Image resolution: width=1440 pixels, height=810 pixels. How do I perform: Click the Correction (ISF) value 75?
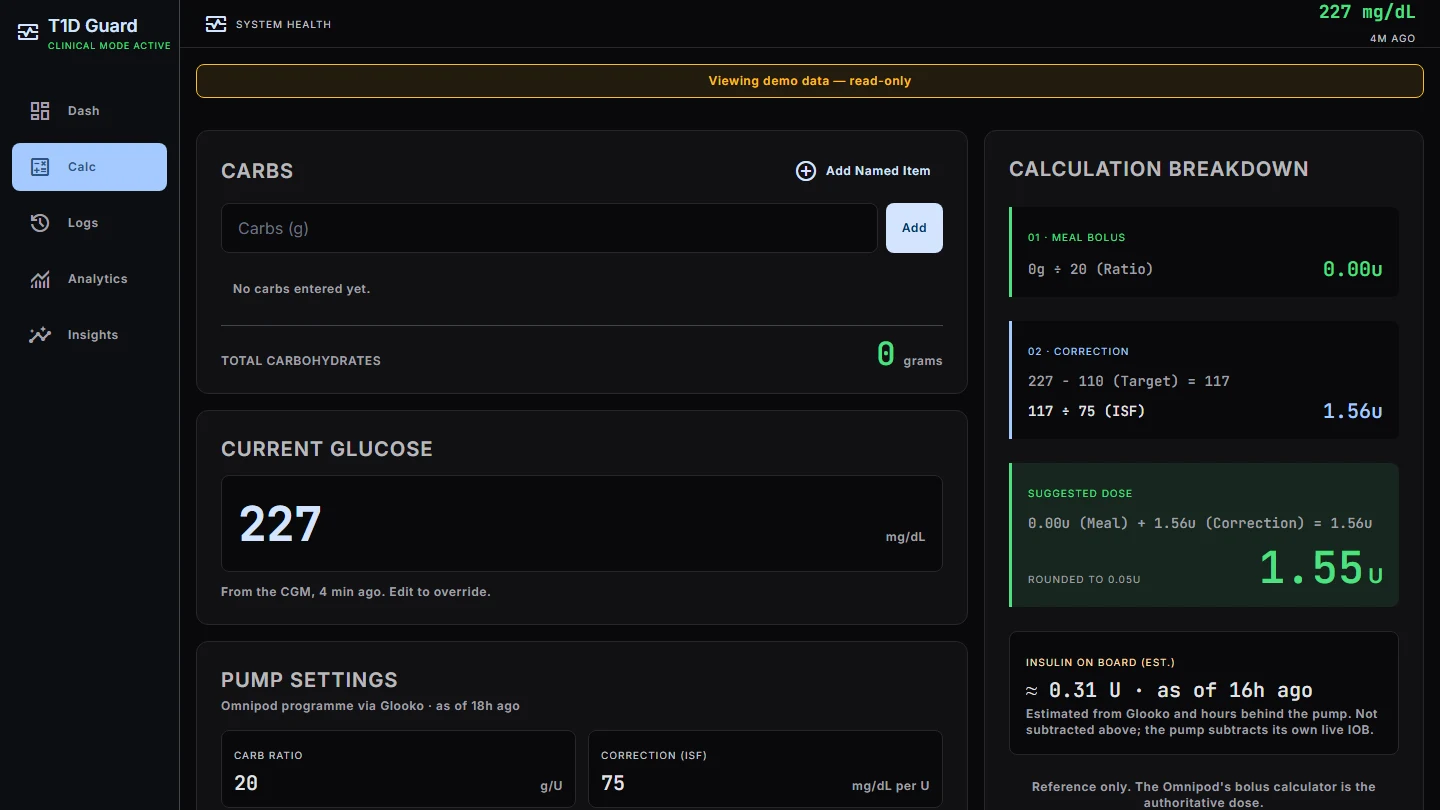click(613, 783)
